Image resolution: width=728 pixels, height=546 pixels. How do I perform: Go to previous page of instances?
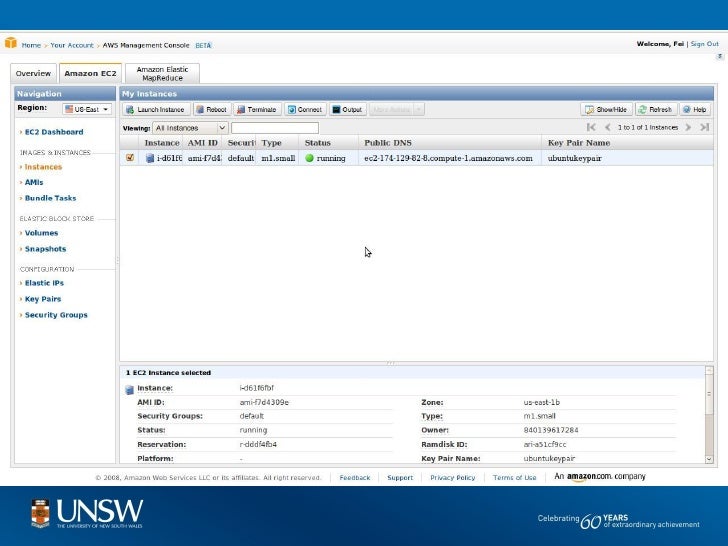tap(607, 127)
